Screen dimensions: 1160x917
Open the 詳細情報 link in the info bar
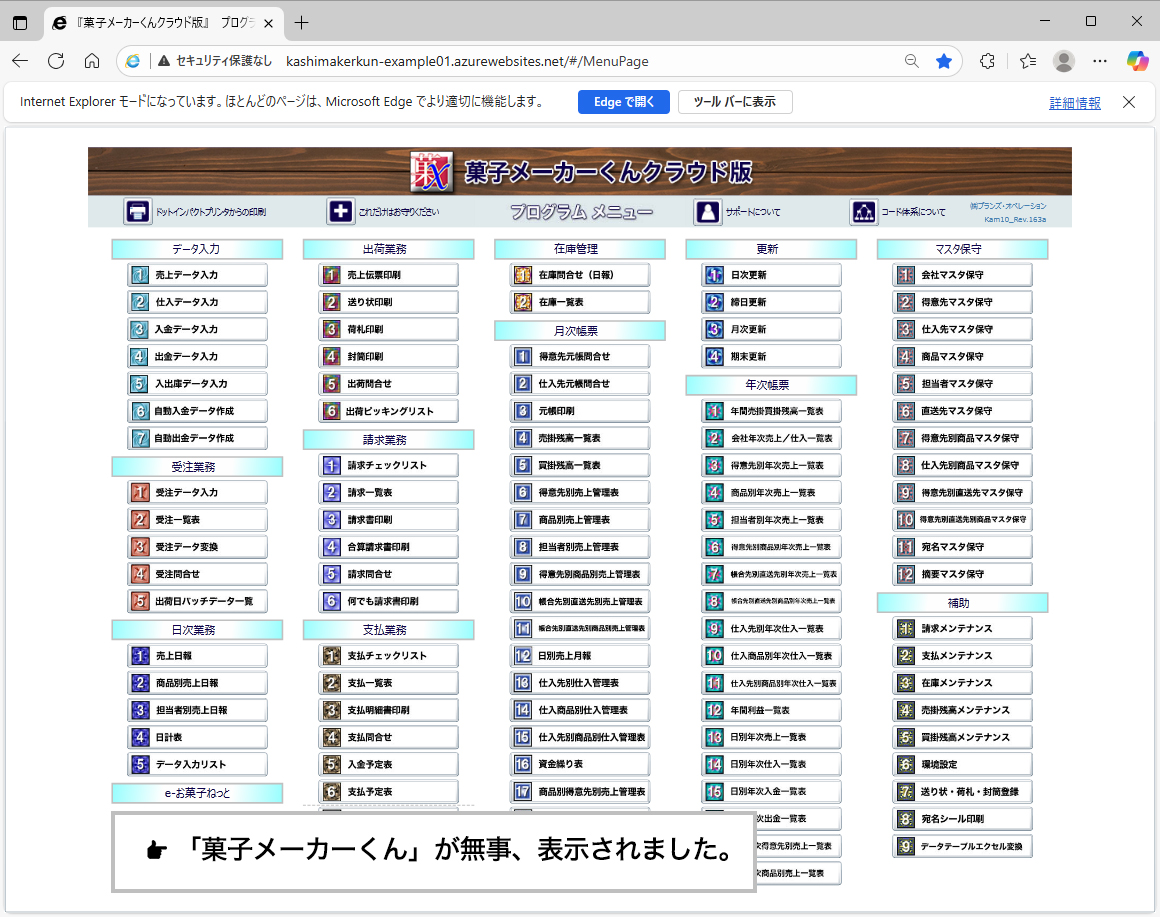(1074, 103)
